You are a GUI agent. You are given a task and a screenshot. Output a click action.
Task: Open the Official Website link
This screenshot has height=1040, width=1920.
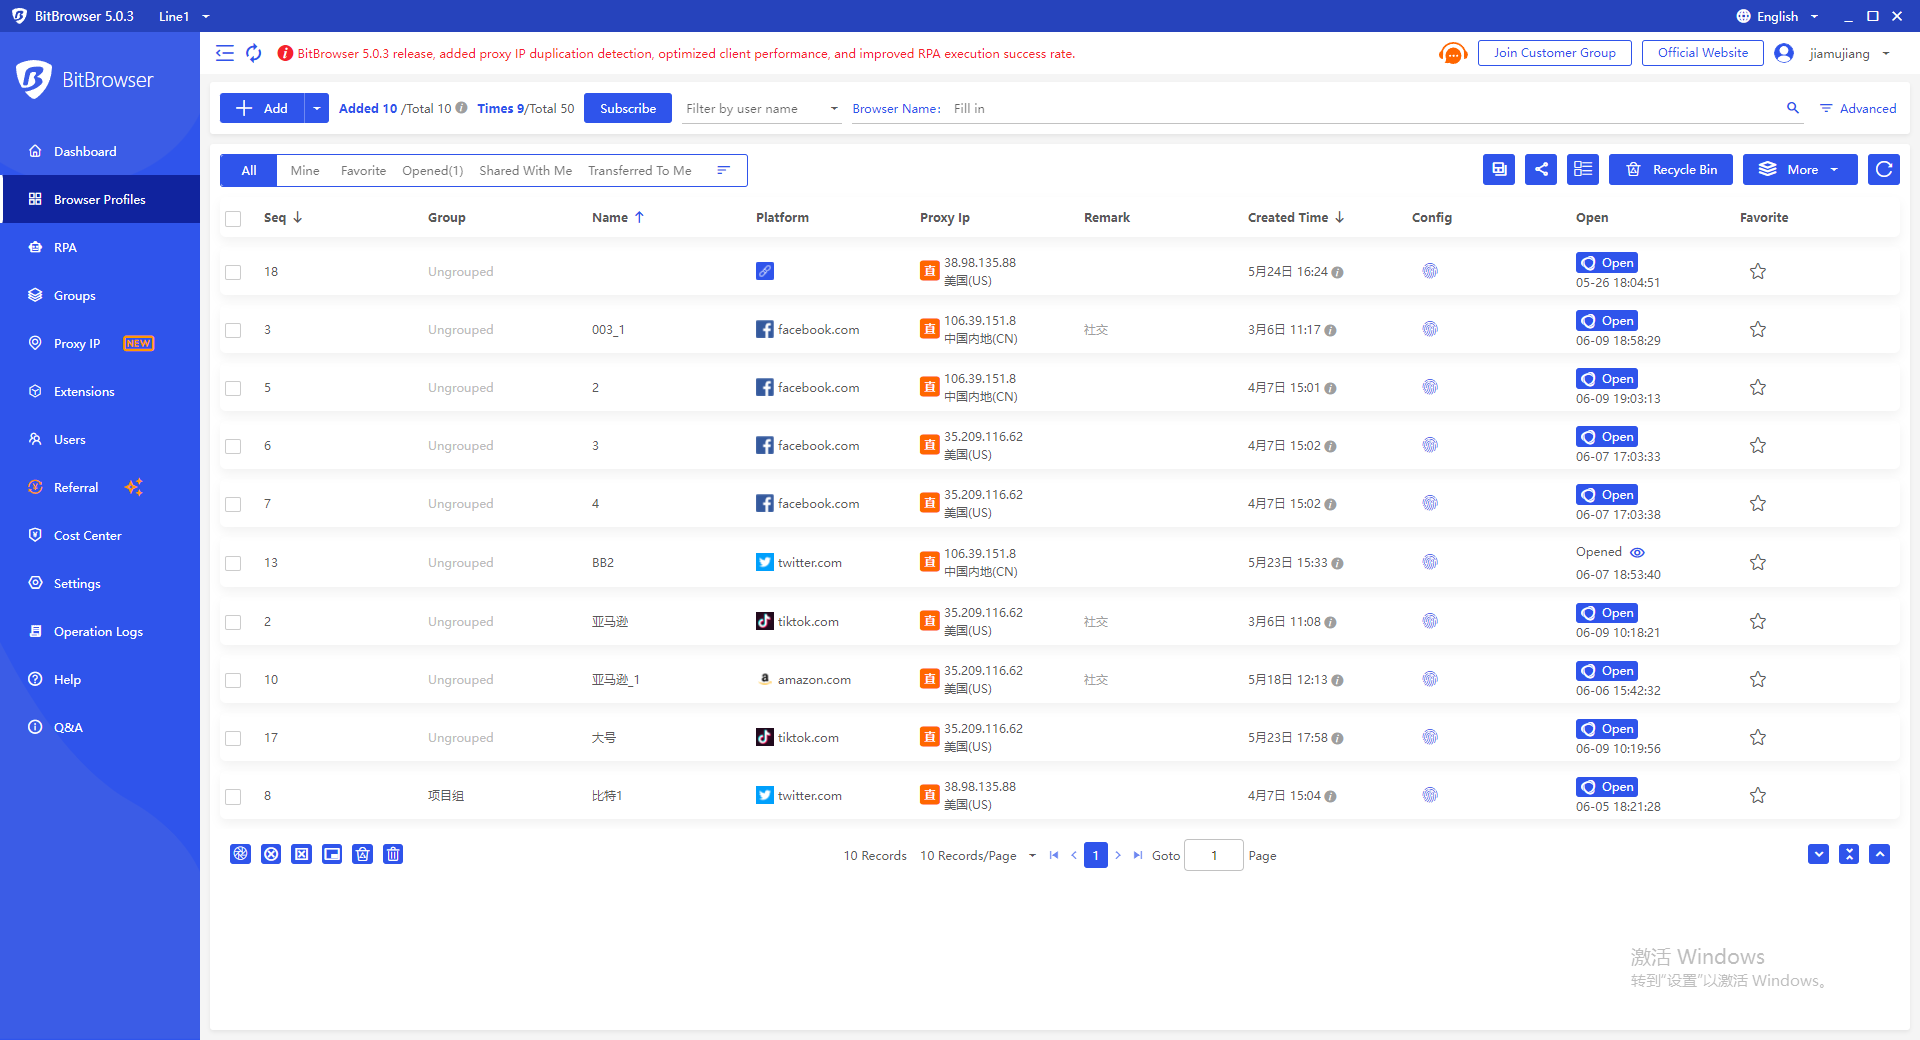click(x=1702, y=52)
